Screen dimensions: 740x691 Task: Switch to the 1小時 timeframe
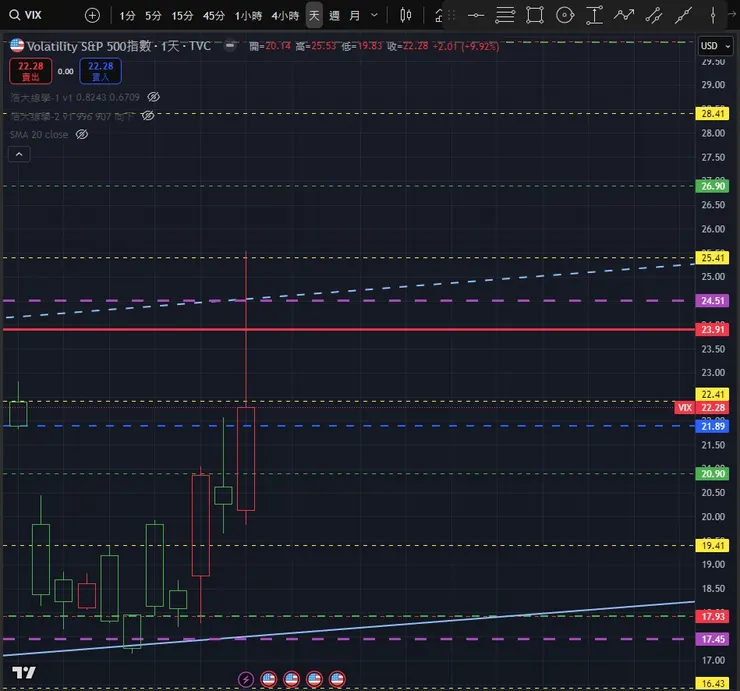point(248,16)
